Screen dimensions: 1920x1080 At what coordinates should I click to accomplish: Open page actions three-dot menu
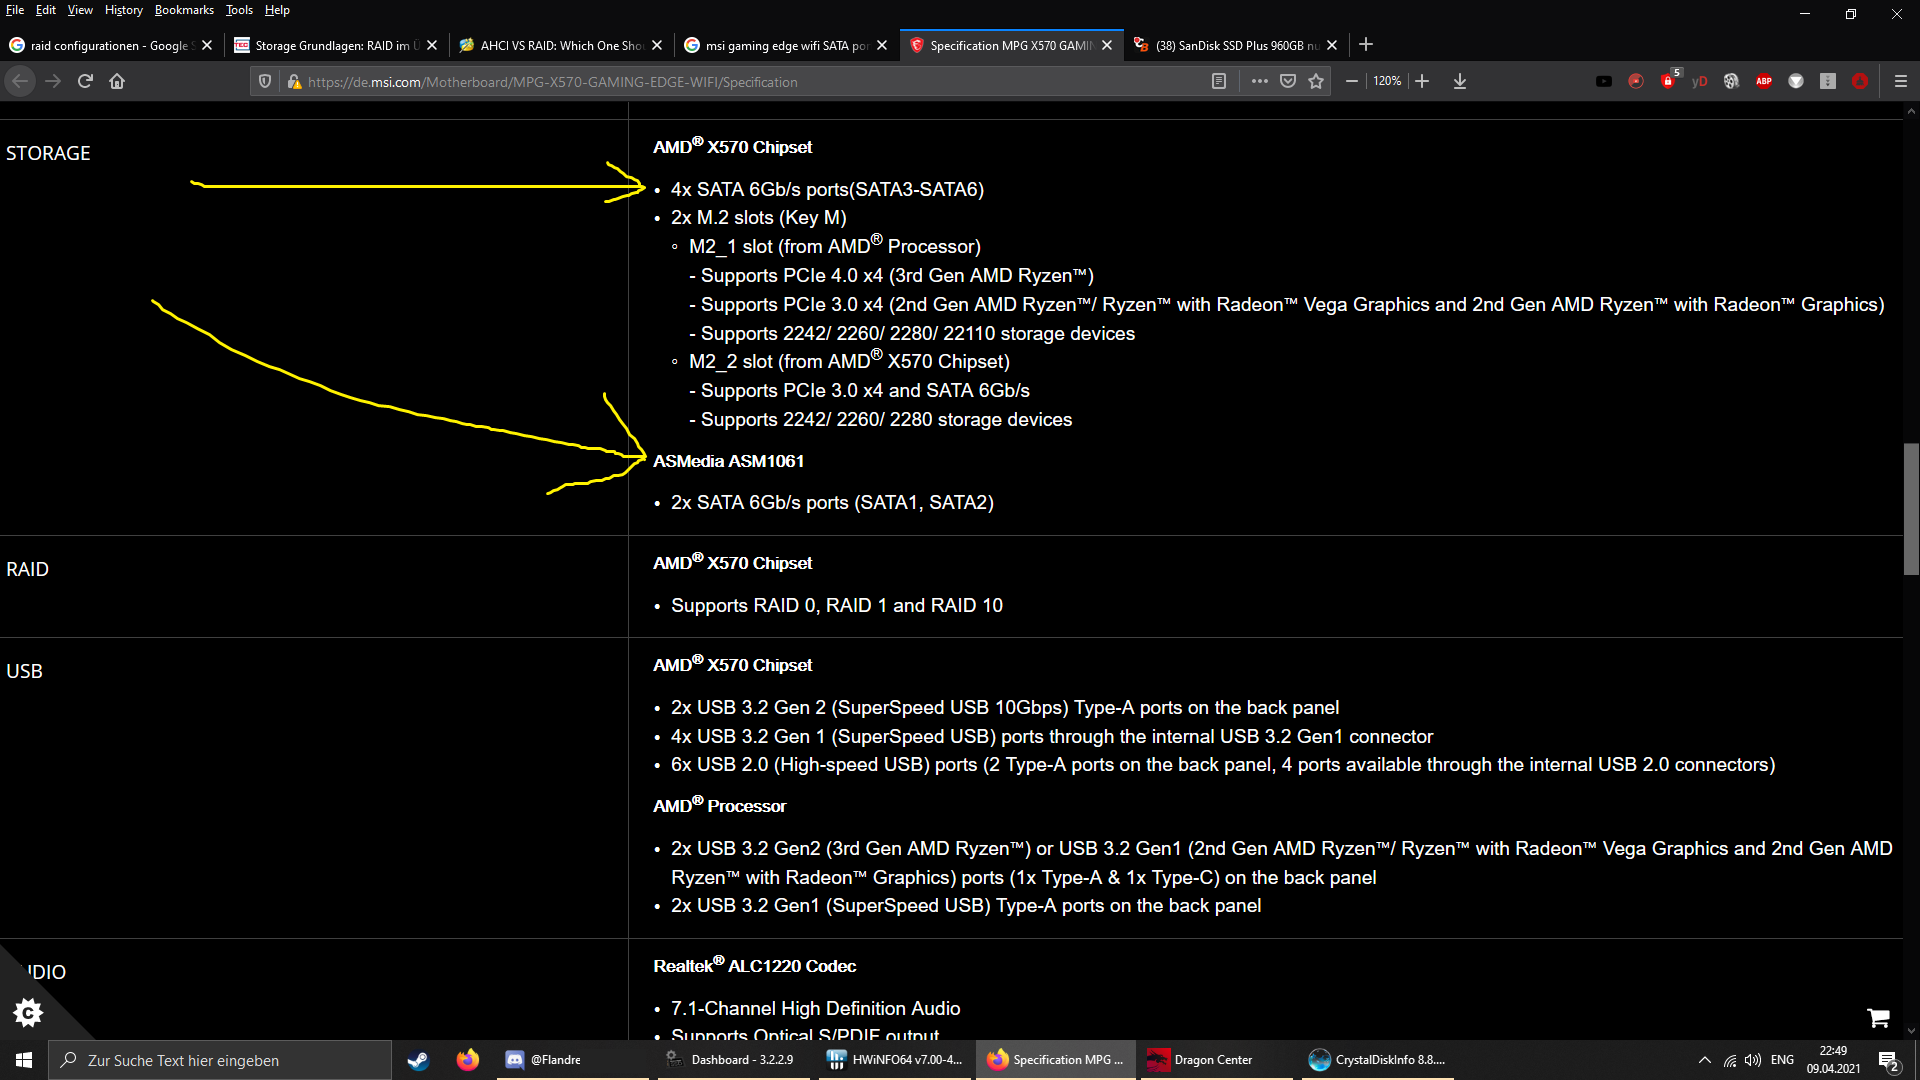(1259, 81)
